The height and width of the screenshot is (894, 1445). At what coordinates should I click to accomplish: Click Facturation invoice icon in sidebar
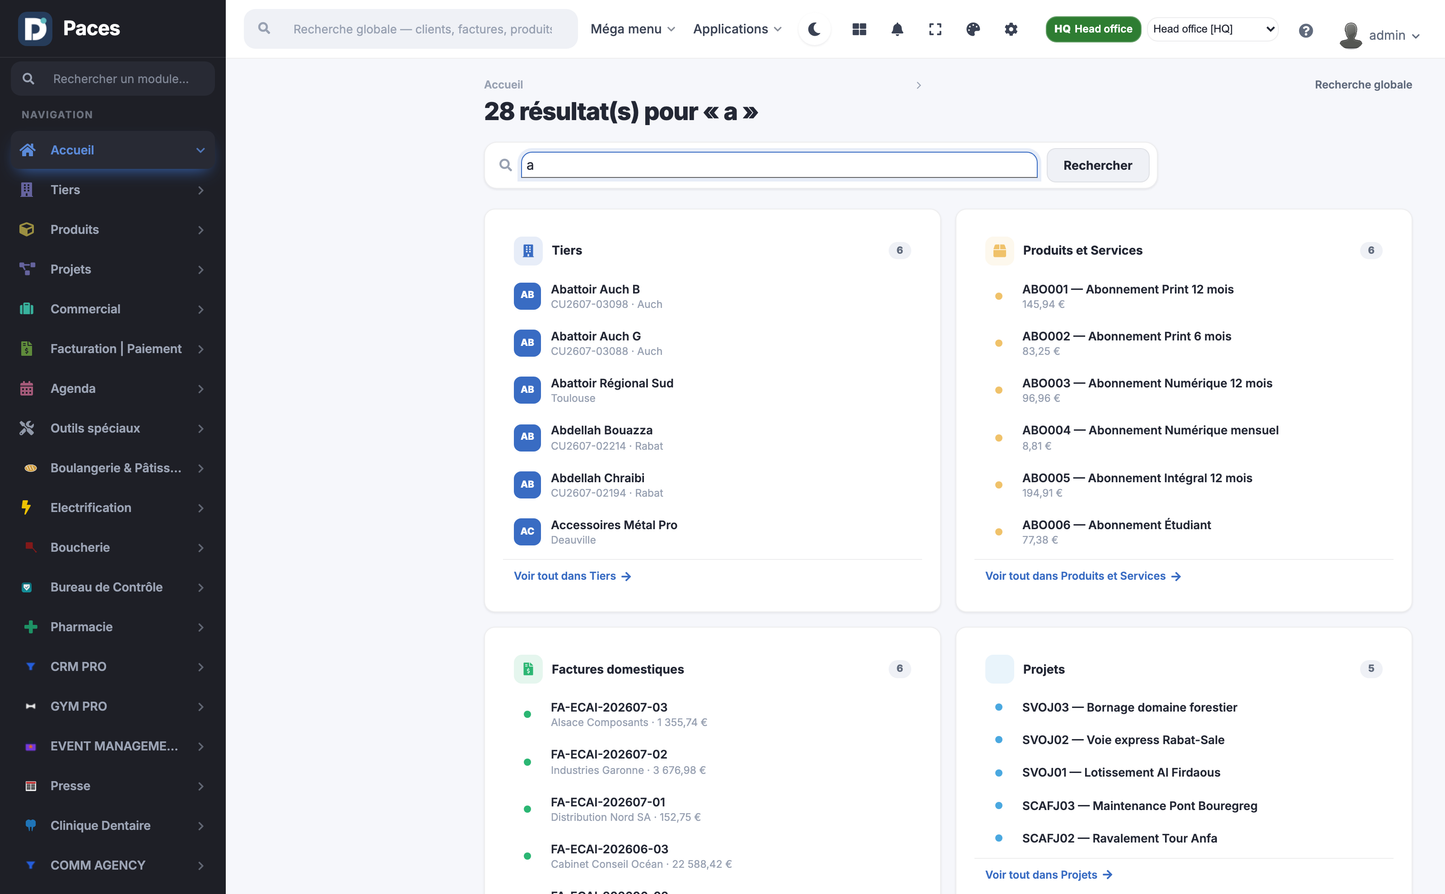point(27,349)
